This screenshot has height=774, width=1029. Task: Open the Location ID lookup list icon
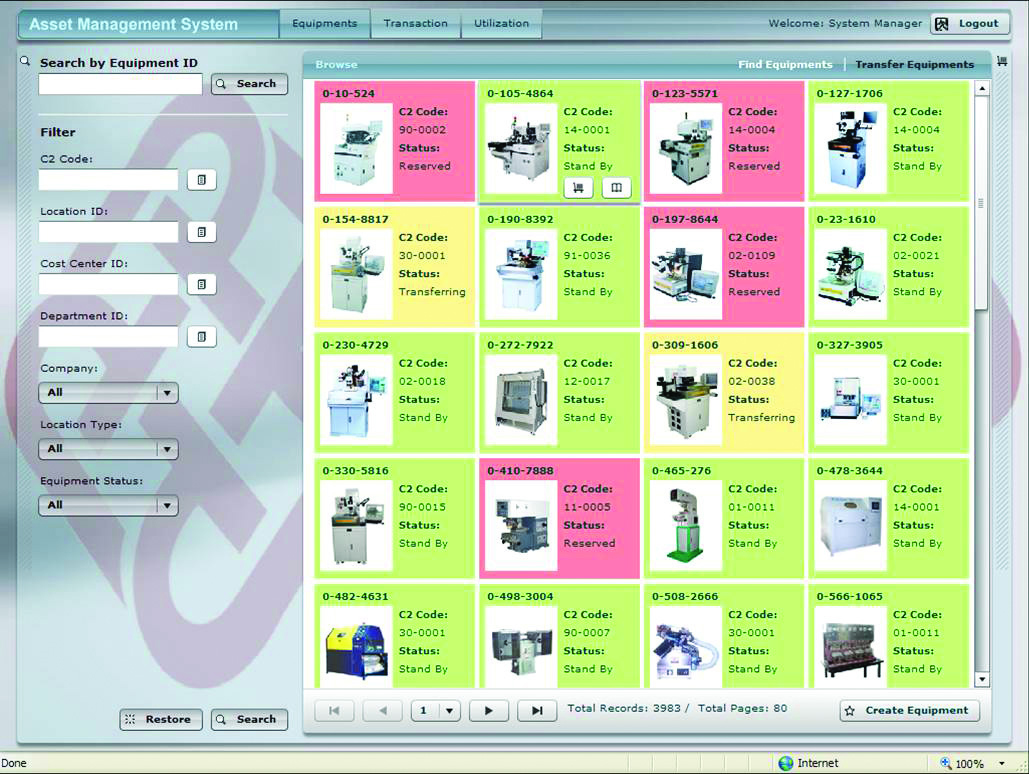[x=201, y=232]
